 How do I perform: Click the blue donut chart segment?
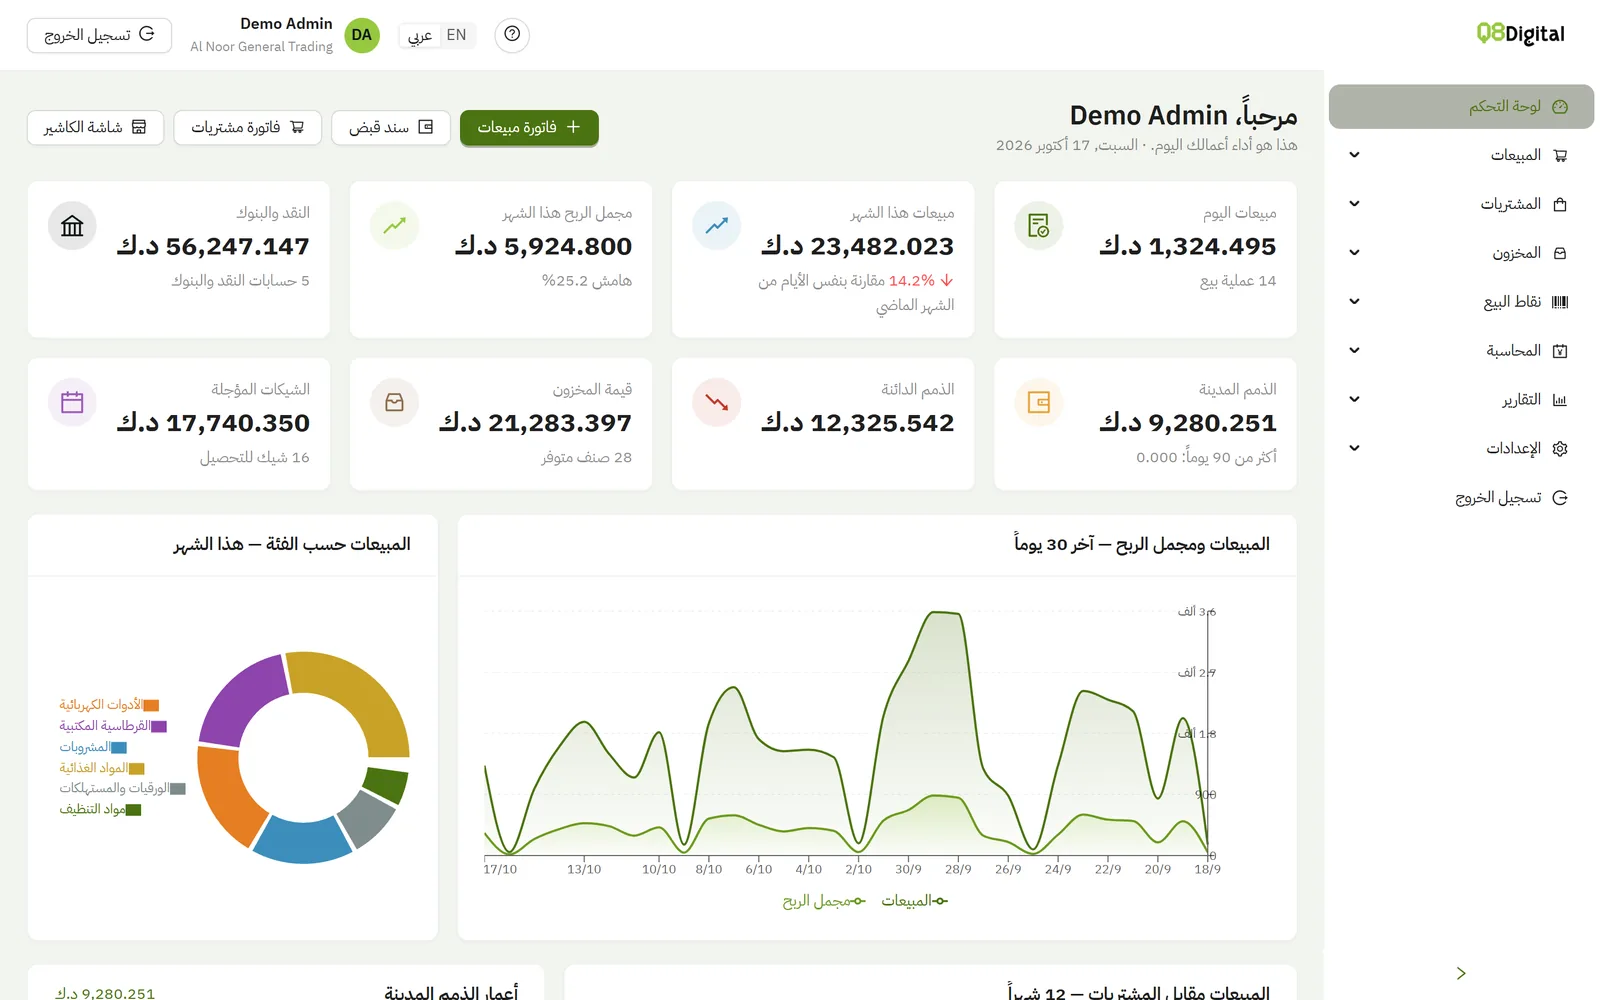coord(302,842)
